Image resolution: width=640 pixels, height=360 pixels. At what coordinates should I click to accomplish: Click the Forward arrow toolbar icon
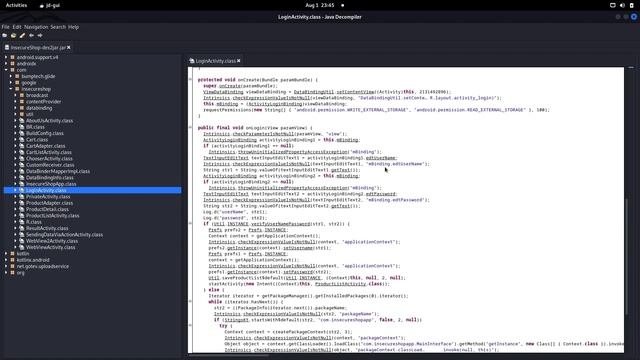pos(40,36)
